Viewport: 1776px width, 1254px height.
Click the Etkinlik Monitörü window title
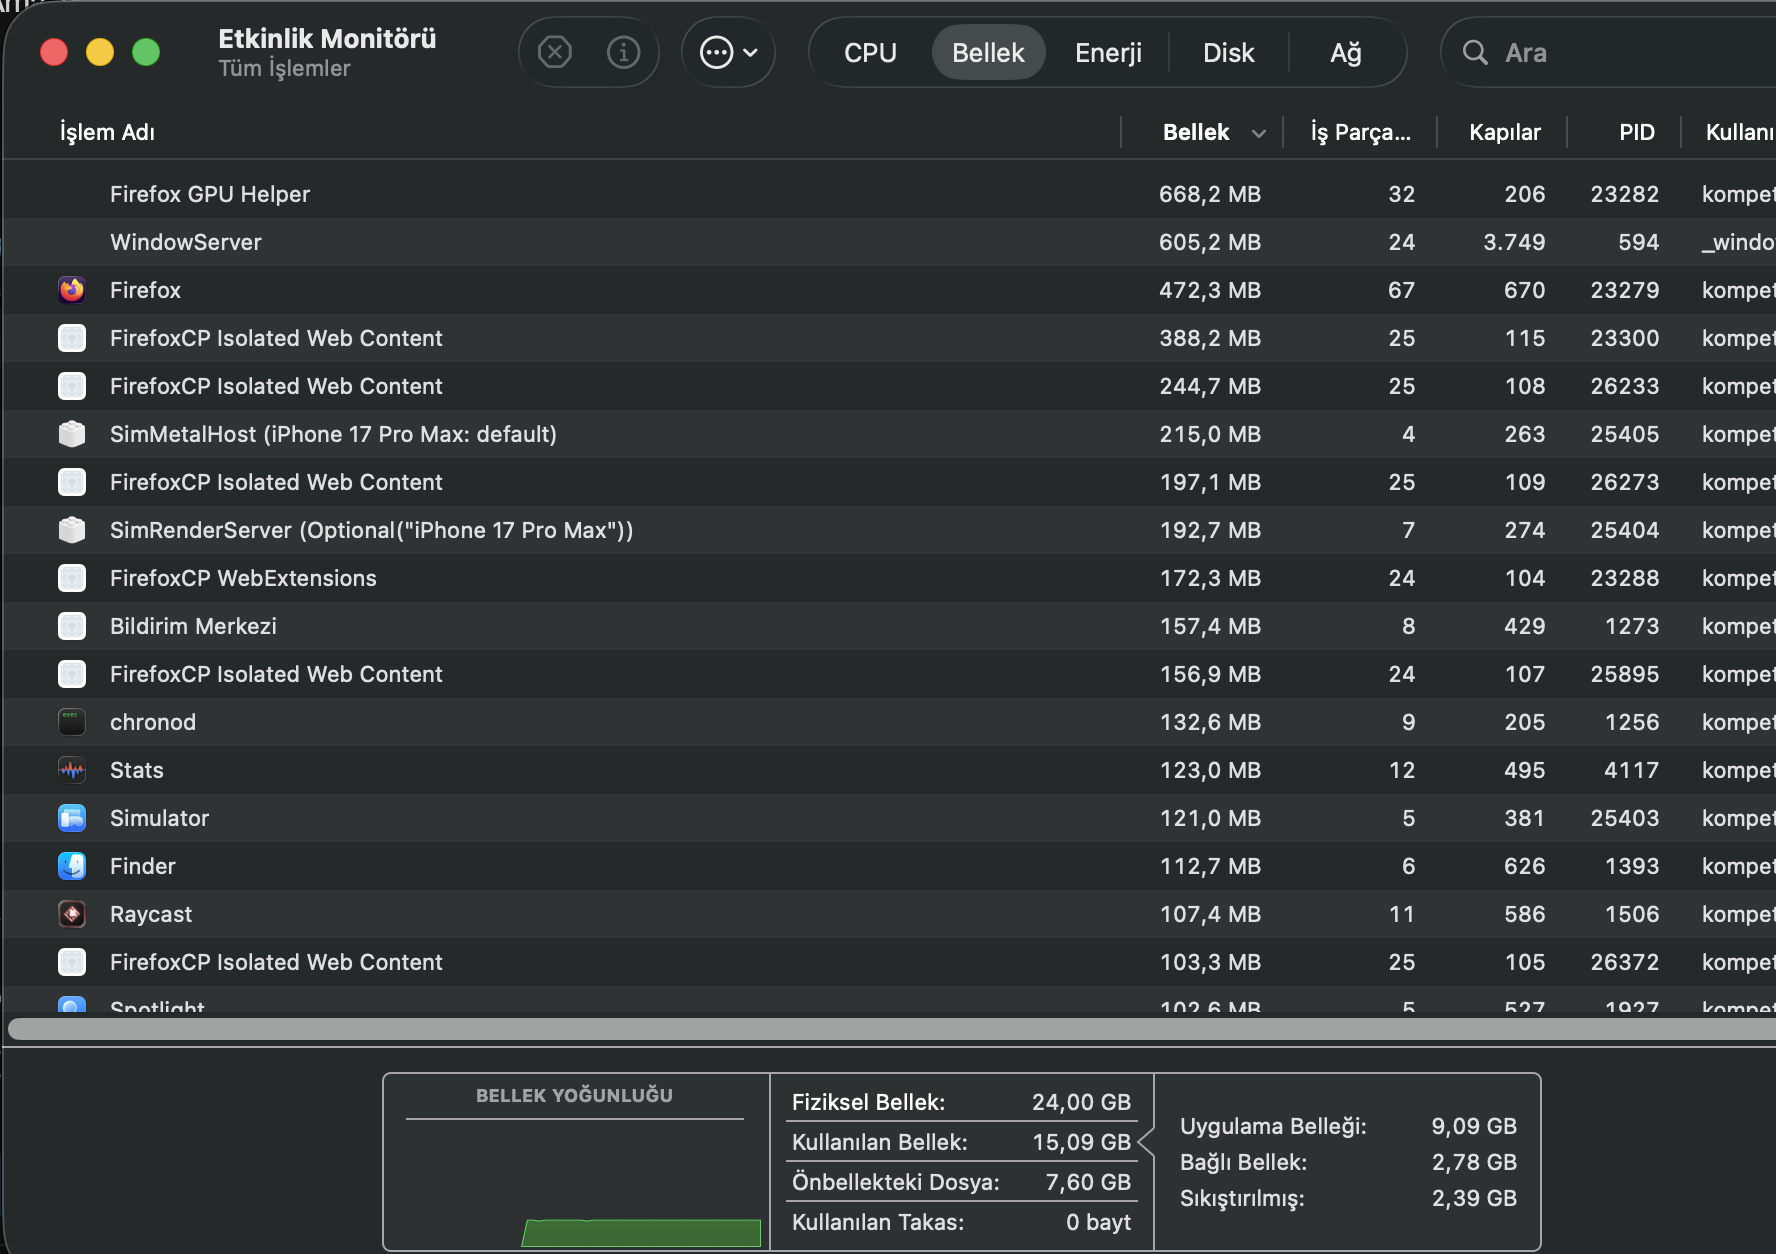click(x=327, y=39)
